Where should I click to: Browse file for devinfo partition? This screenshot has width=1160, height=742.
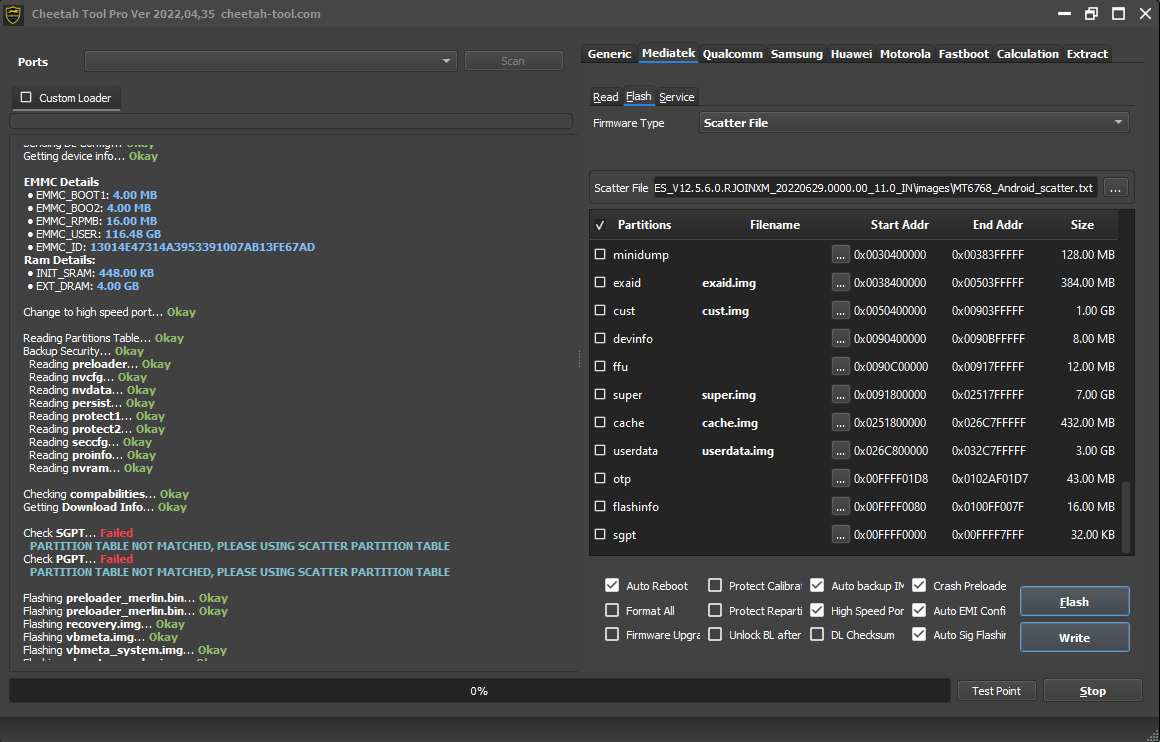pyautogui.click(x=840, y=339)
